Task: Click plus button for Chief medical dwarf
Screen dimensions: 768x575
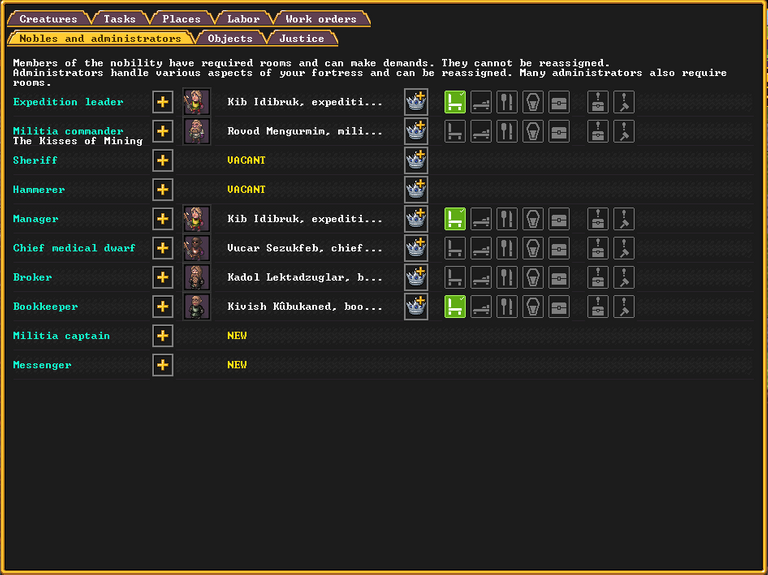Action: tap(163, 248)
